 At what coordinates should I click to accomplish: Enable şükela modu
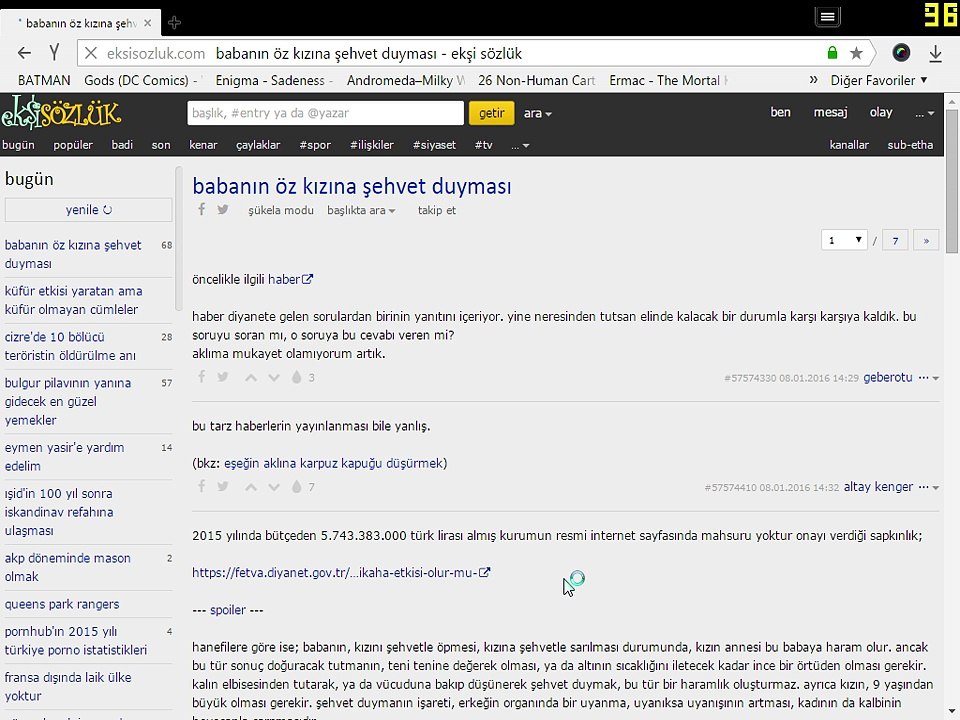click(x=280, y=210)
